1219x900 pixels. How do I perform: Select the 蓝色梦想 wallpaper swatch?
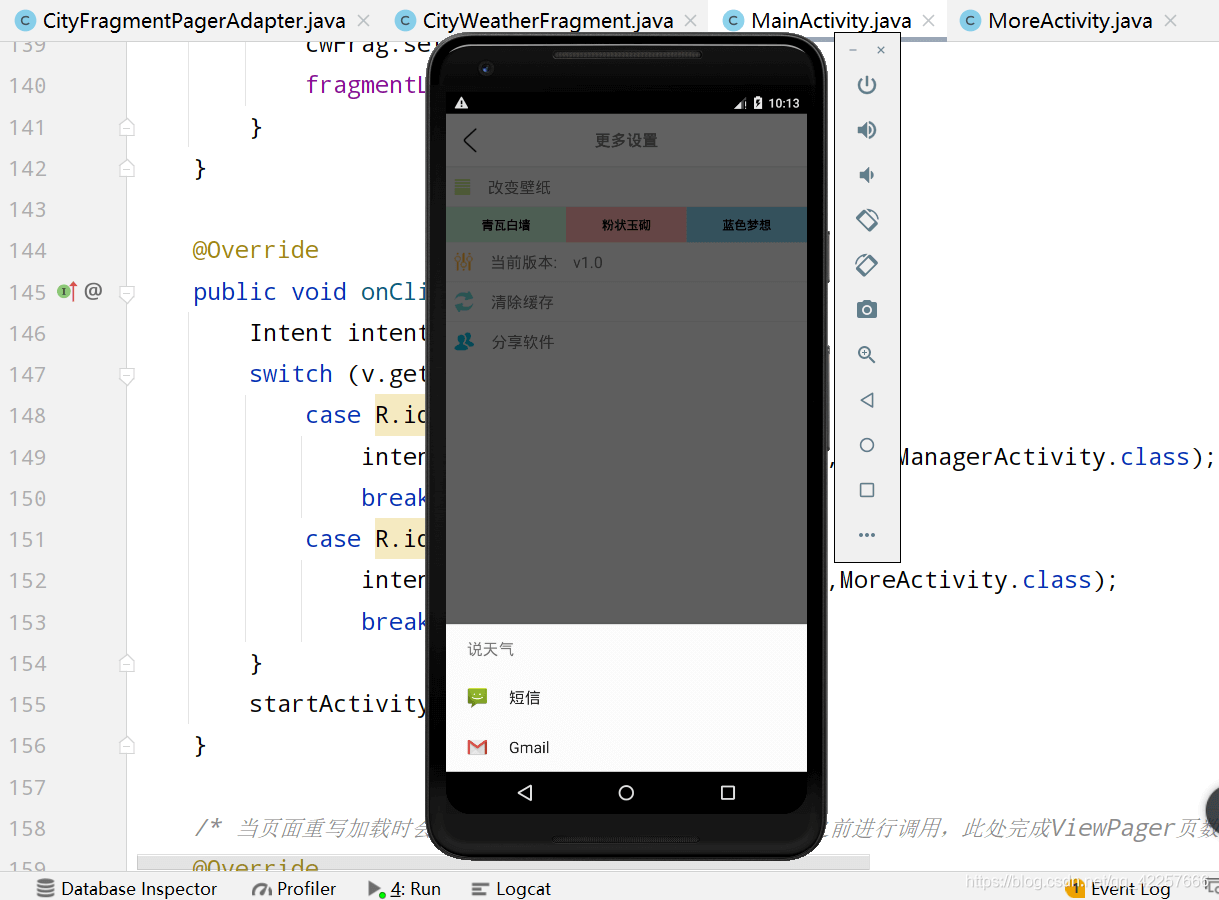click(x=747, y=224)
